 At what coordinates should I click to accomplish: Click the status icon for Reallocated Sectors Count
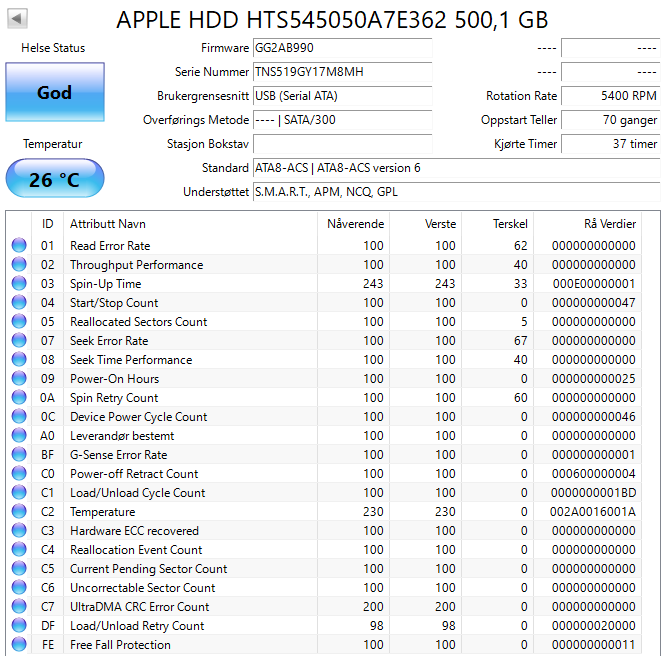(19, 322)
